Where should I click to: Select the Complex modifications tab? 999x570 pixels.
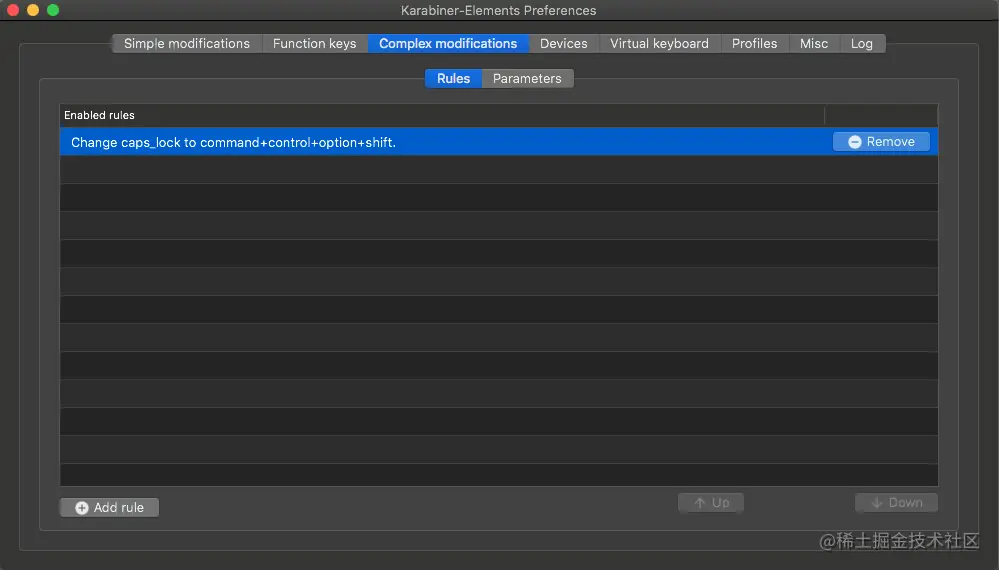click(448, 43)
